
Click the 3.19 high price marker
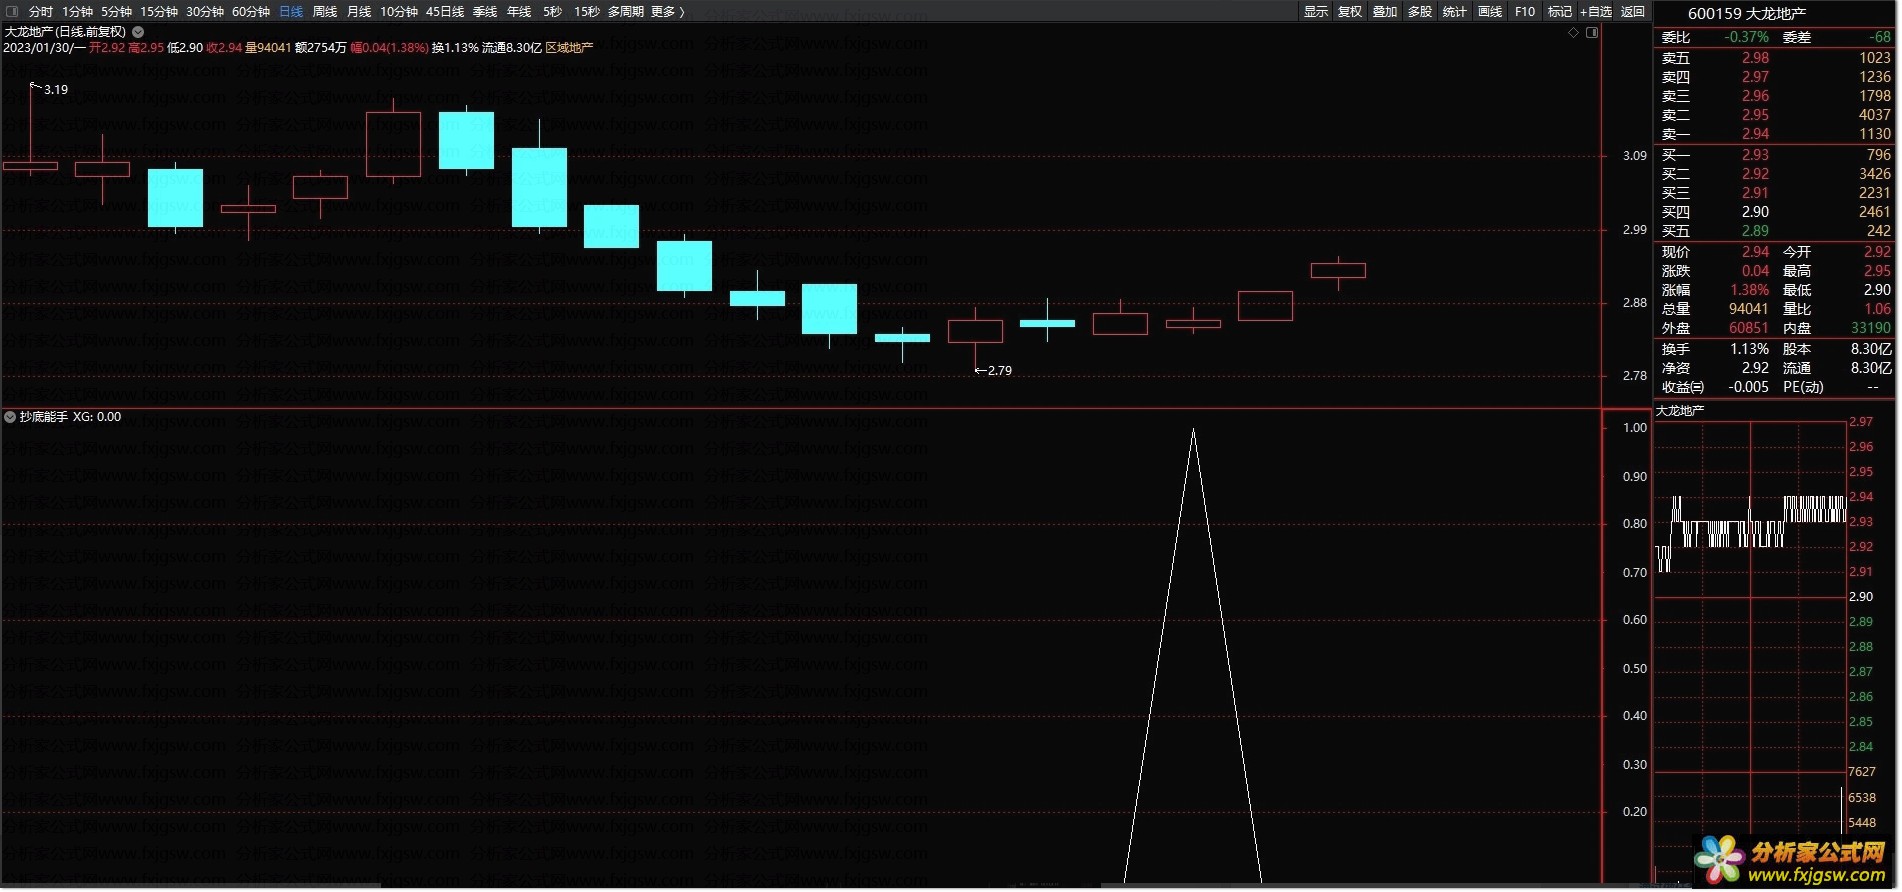[x=56, y=90]
